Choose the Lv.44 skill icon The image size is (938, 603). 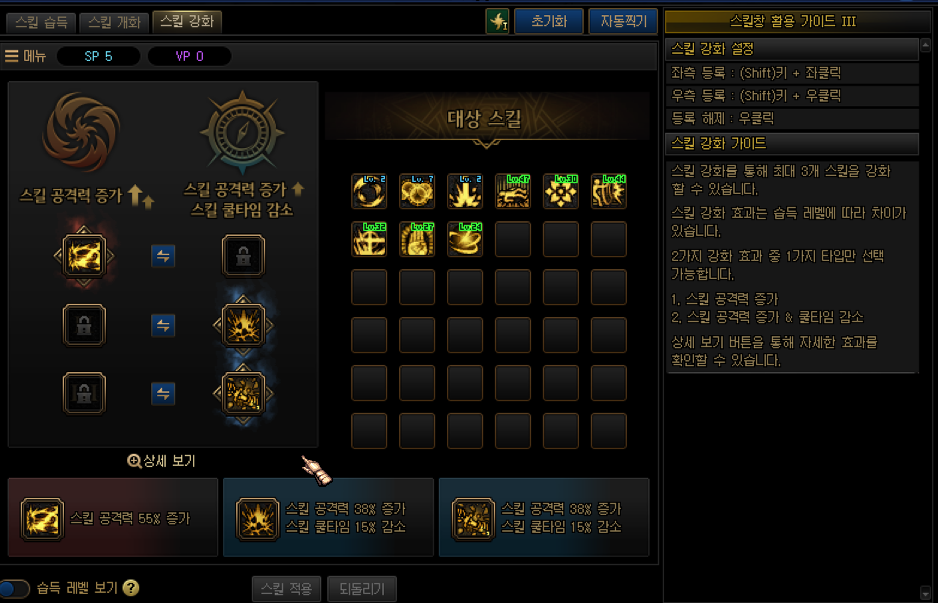(x=608, y=191)
